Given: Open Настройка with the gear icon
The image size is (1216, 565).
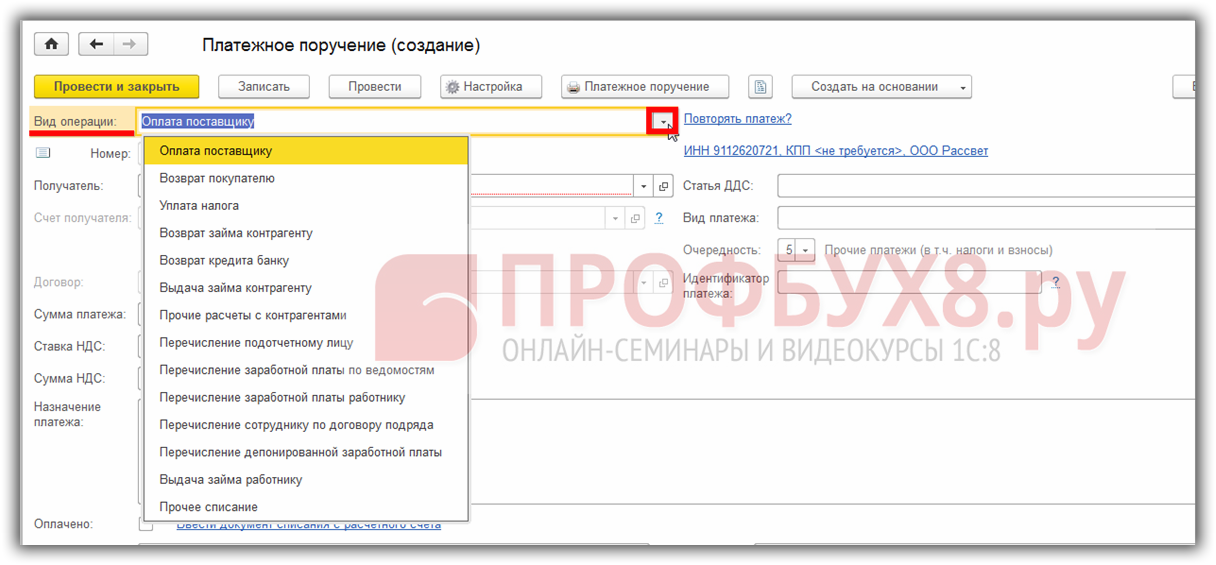Looking at the screenshot, I should [485, 87].
